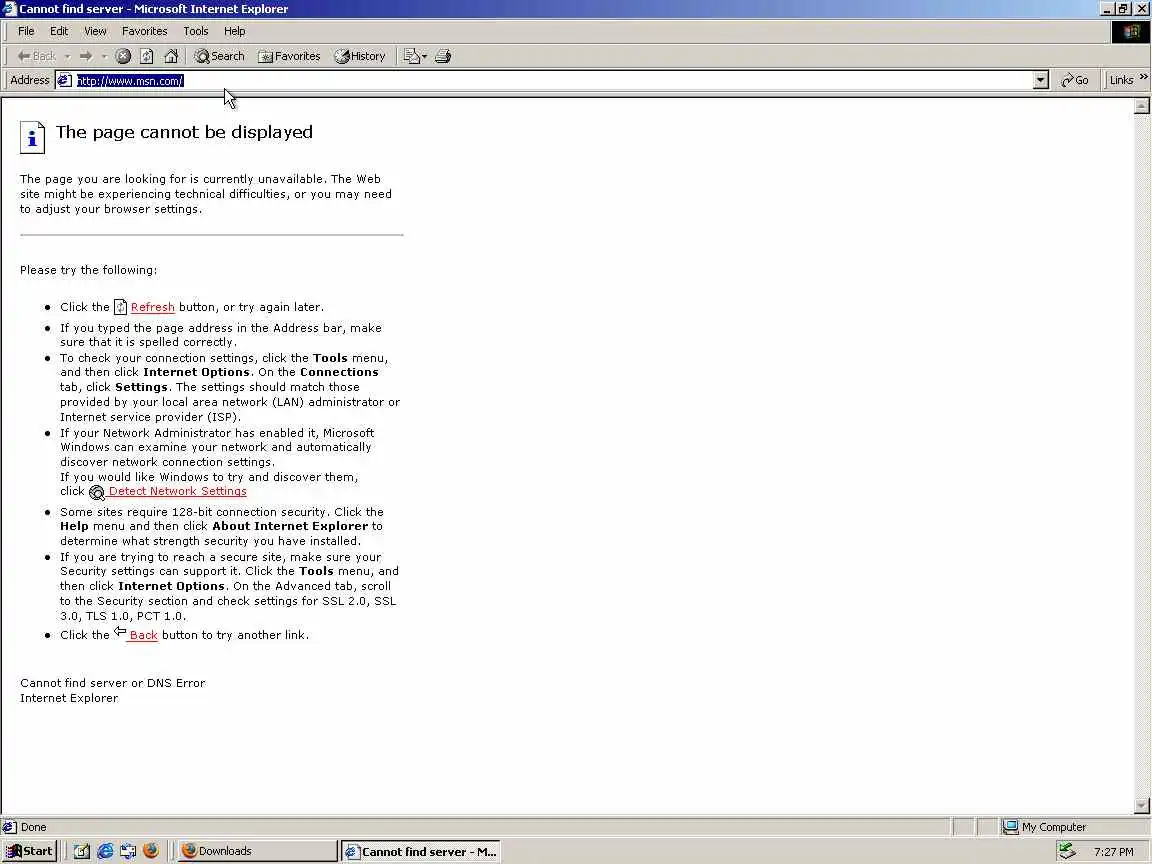Expand the Edit icon dropdown arrow
Image resolution: width=1152 pixels, height=864 pixels.
click(425, 56)
